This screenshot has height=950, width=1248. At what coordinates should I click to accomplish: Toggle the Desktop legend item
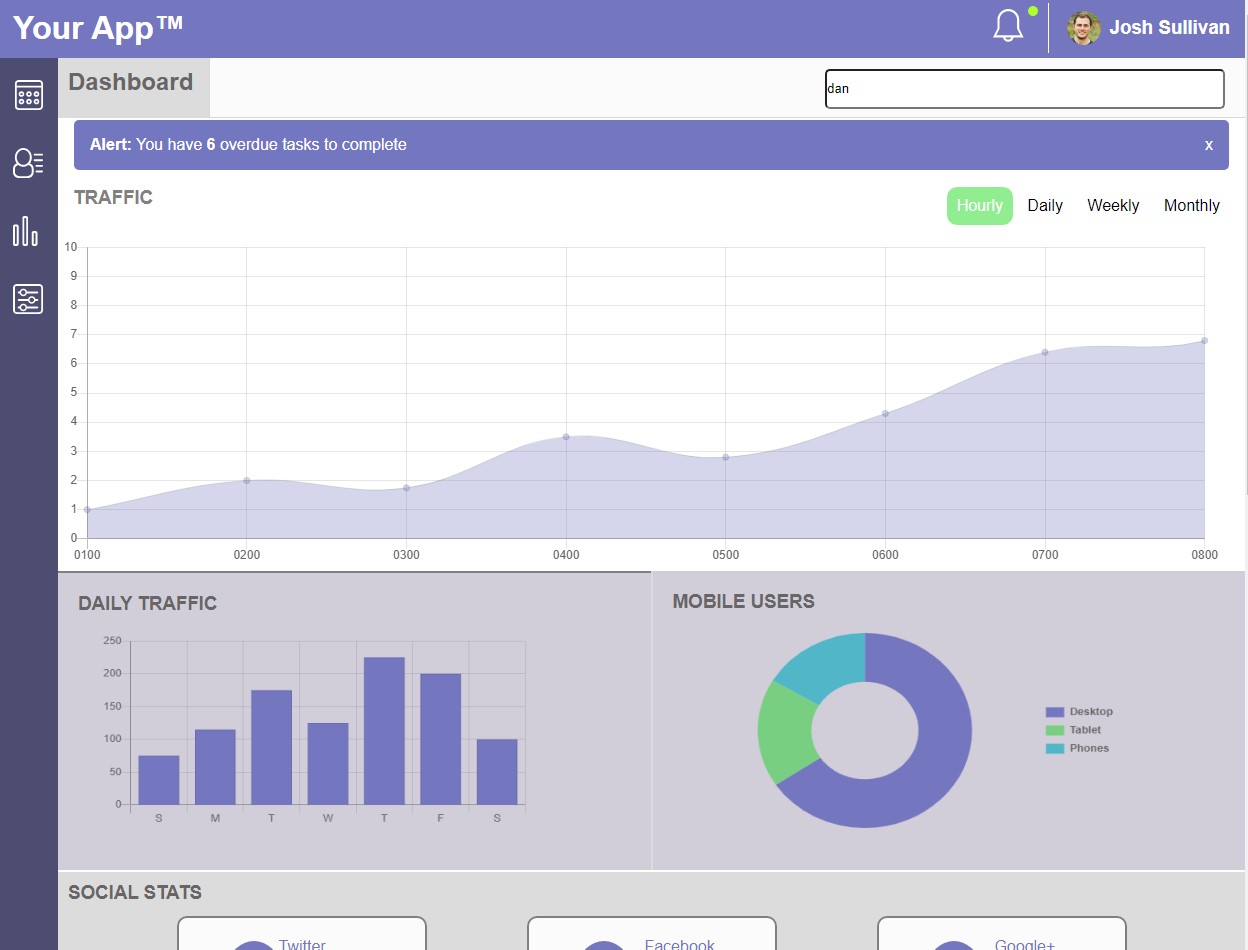(1079, 712)
